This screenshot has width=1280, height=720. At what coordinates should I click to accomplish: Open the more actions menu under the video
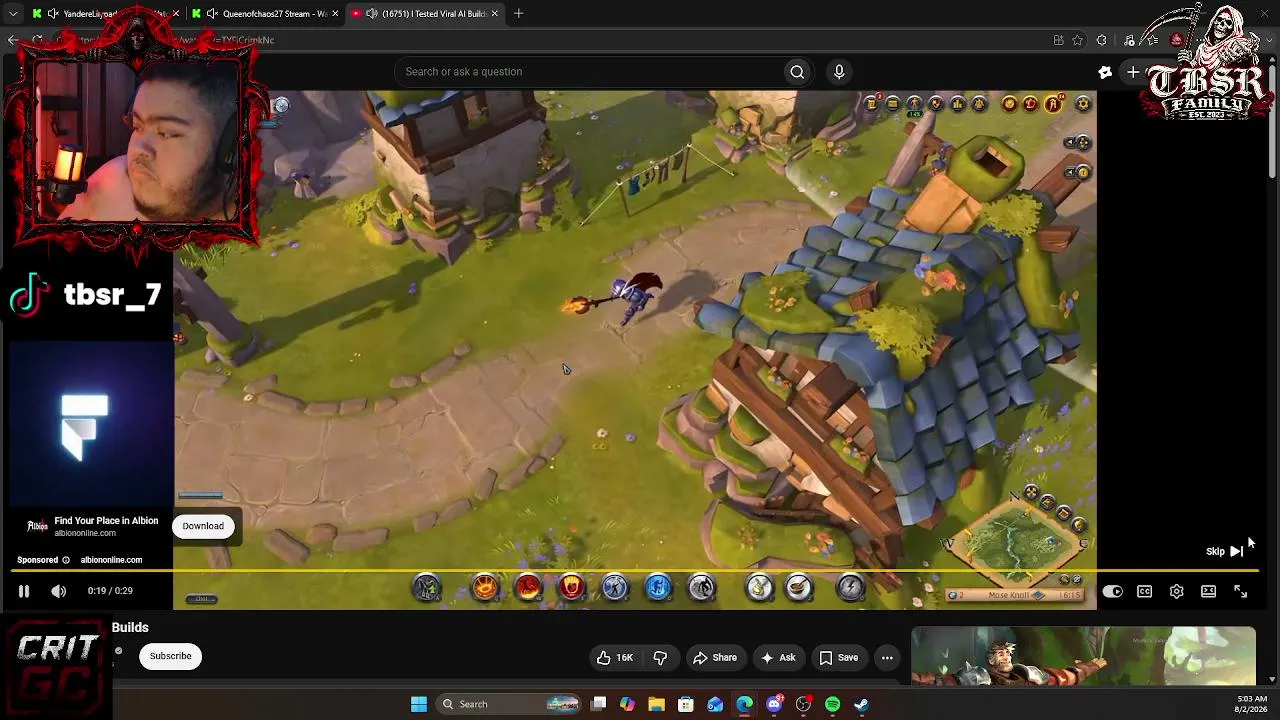tap(887, 657)
